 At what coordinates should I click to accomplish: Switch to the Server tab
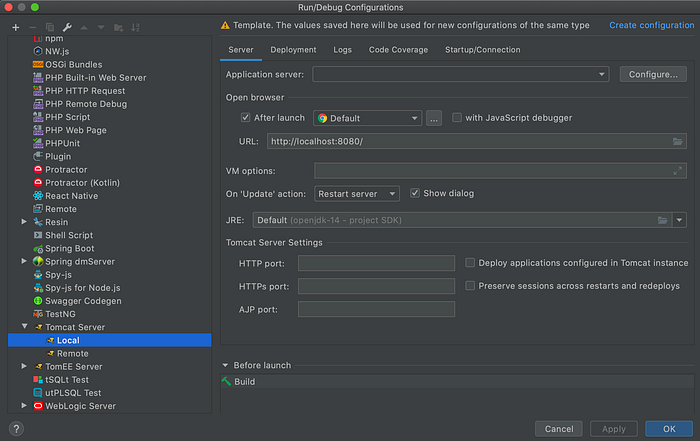pyautogui.click(x=241, y=50)
